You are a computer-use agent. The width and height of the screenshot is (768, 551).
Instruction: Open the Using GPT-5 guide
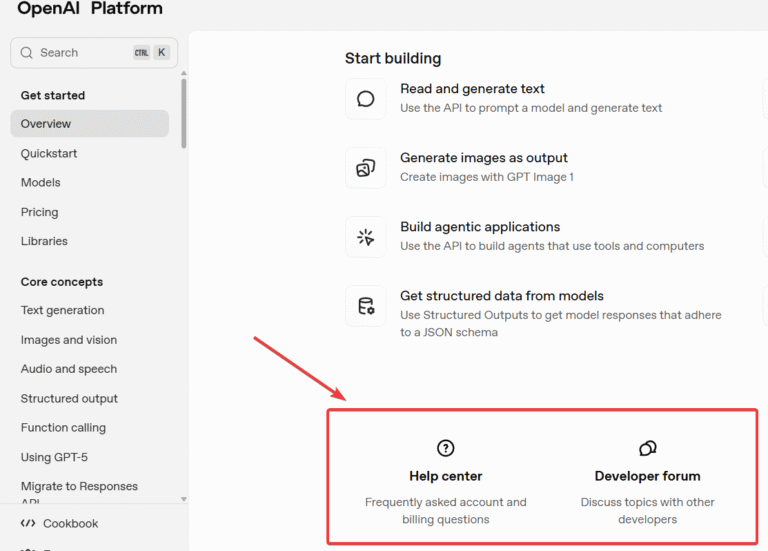click(56, 457)
